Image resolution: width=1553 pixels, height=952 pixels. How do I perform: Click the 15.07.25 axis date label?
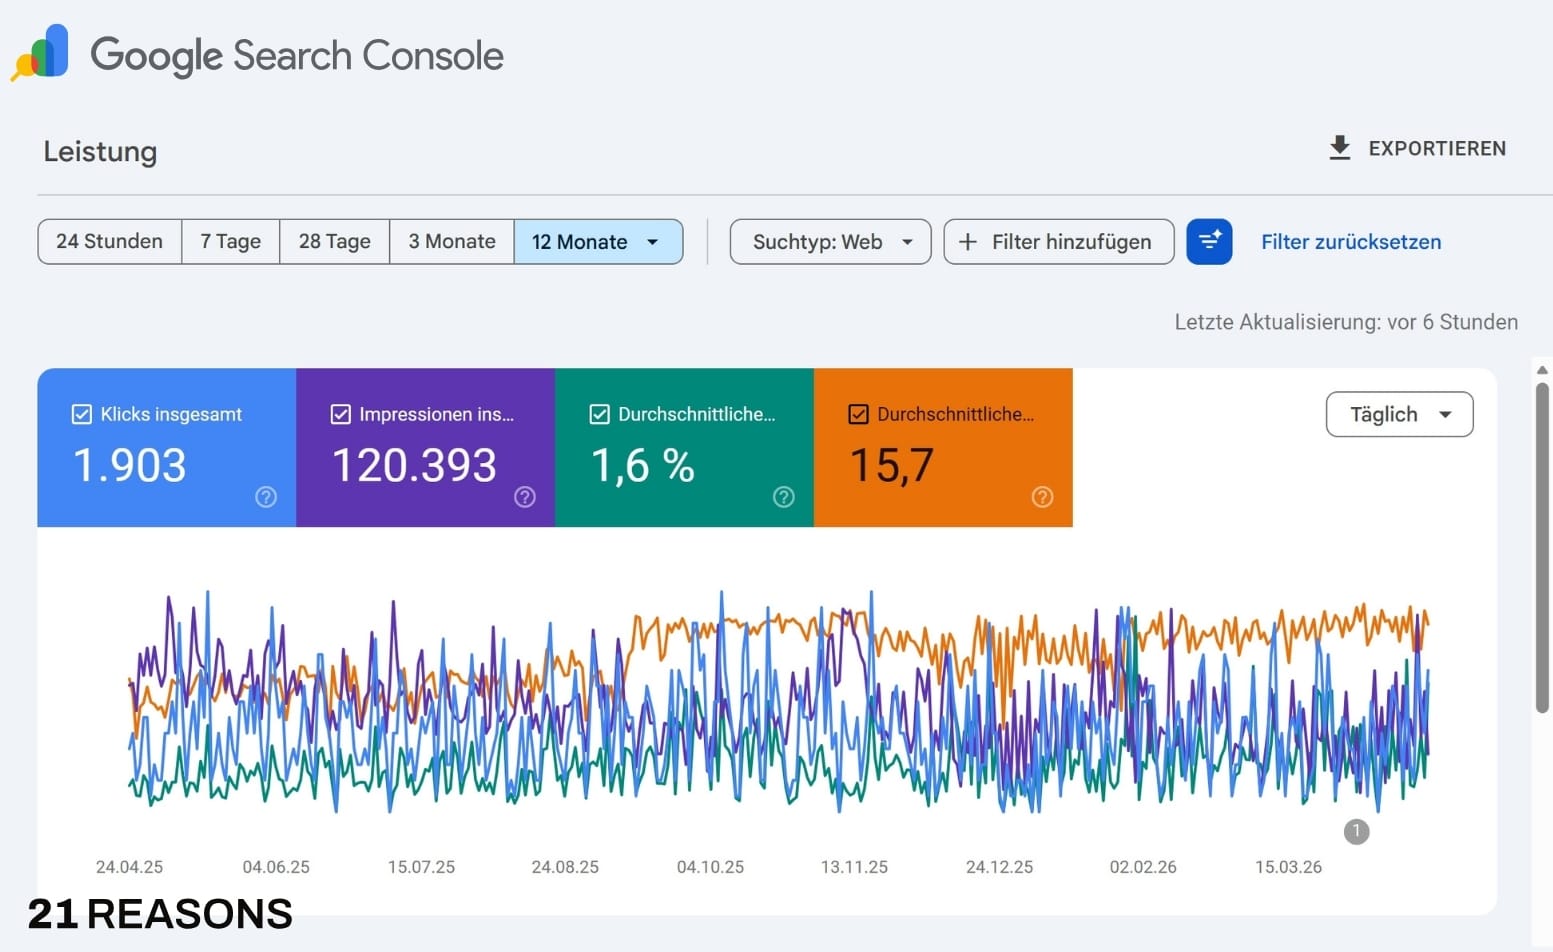tap(421, 867)
